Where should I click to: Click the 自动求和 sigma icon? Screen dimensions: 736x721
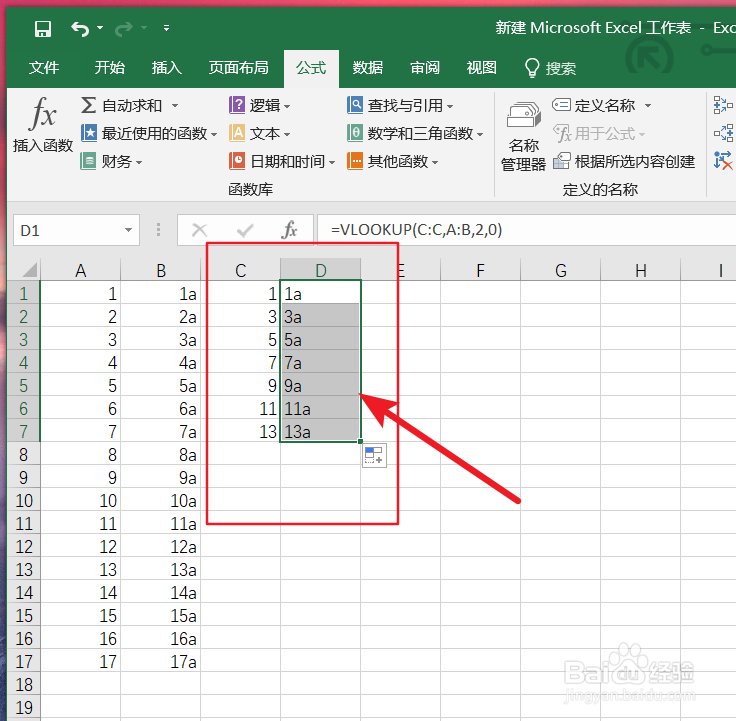click(88, 105)
